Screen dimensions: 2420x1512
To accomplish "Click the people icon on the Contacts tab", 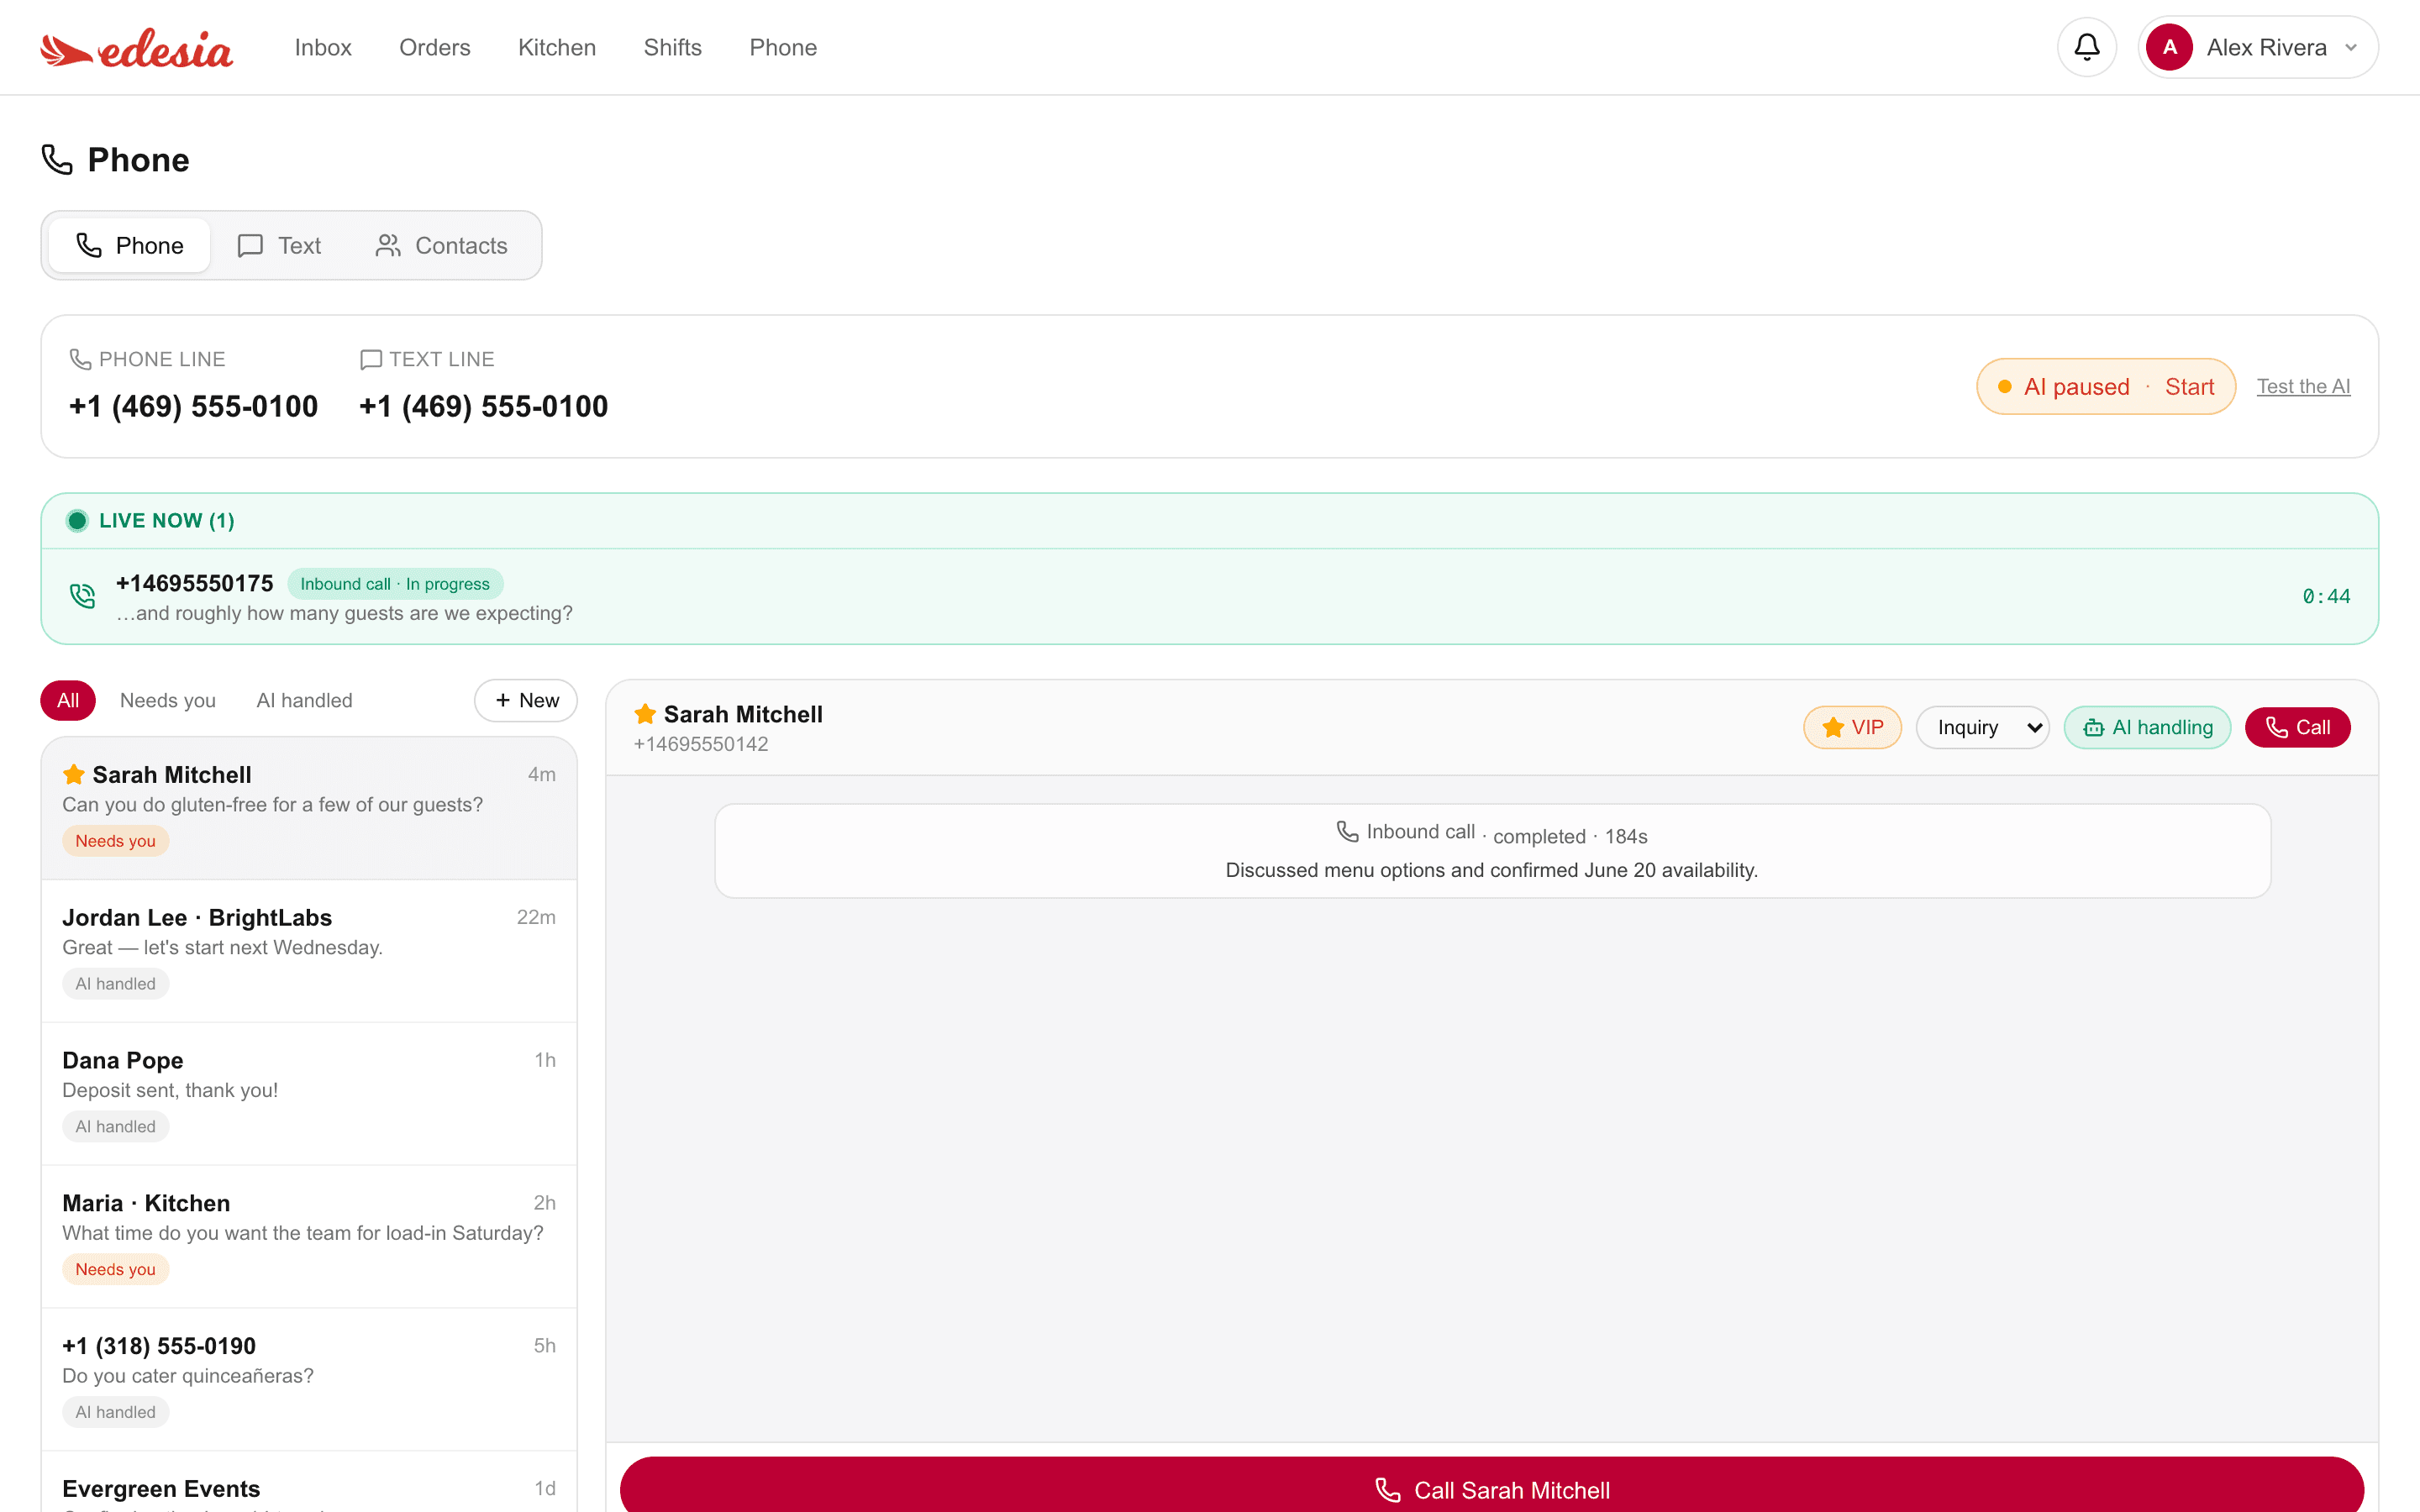I will coord(388,245).
